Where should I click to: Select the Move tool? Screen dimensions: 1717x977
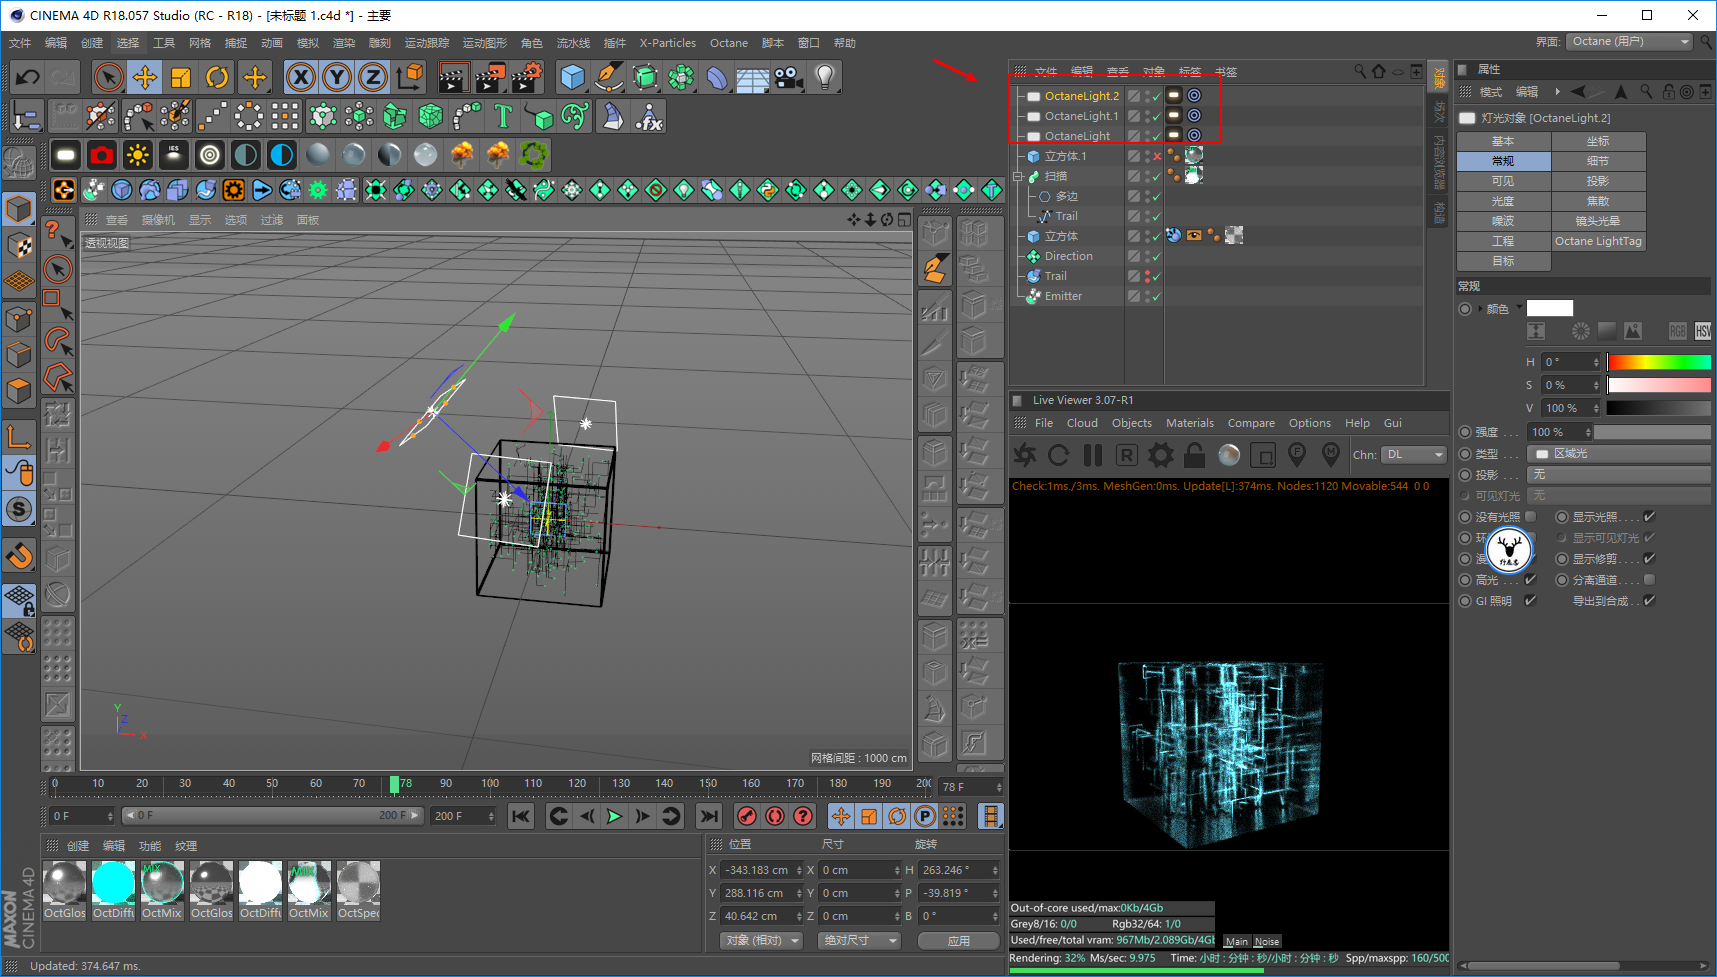coord(144,77)
